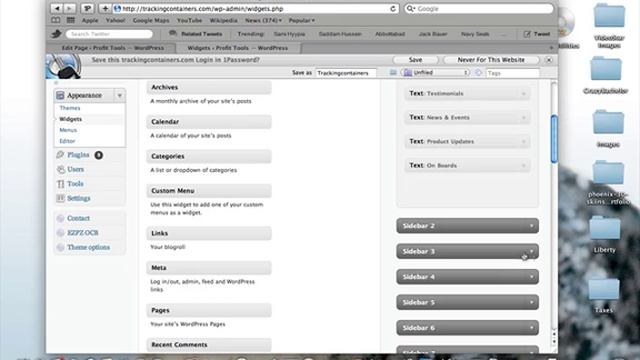Viewport: 640px width, 360px height.
Task: Open Editor under Appearance
Action: point(67,141)
